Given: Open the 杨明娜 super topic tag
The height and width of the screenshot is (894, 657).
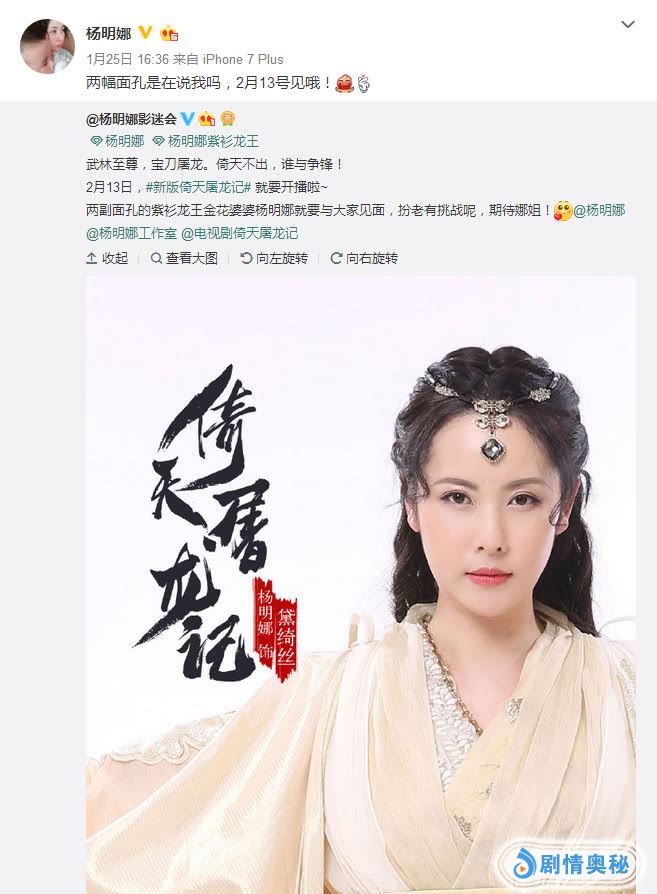Looking at the screenshot, I should point(117,141).
